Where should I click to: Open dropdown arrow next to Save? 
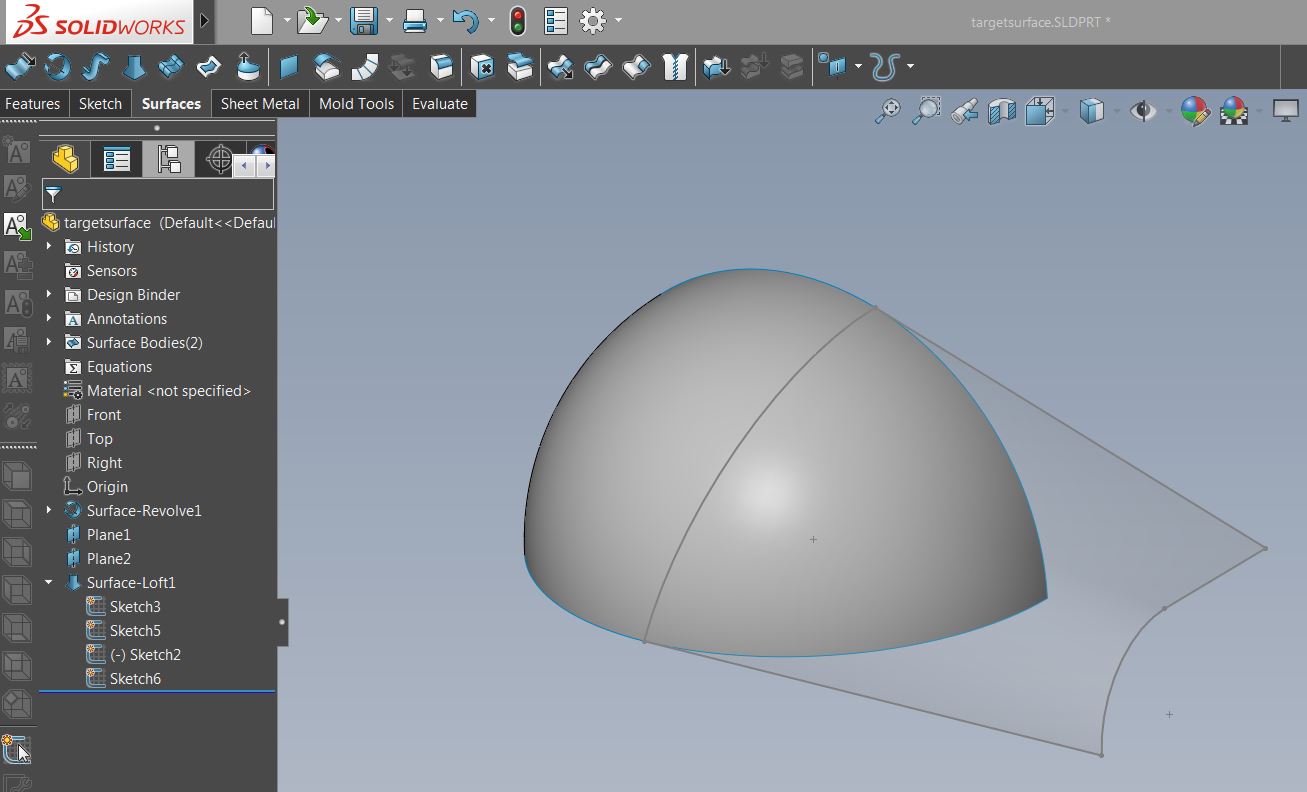coord(389,20)
